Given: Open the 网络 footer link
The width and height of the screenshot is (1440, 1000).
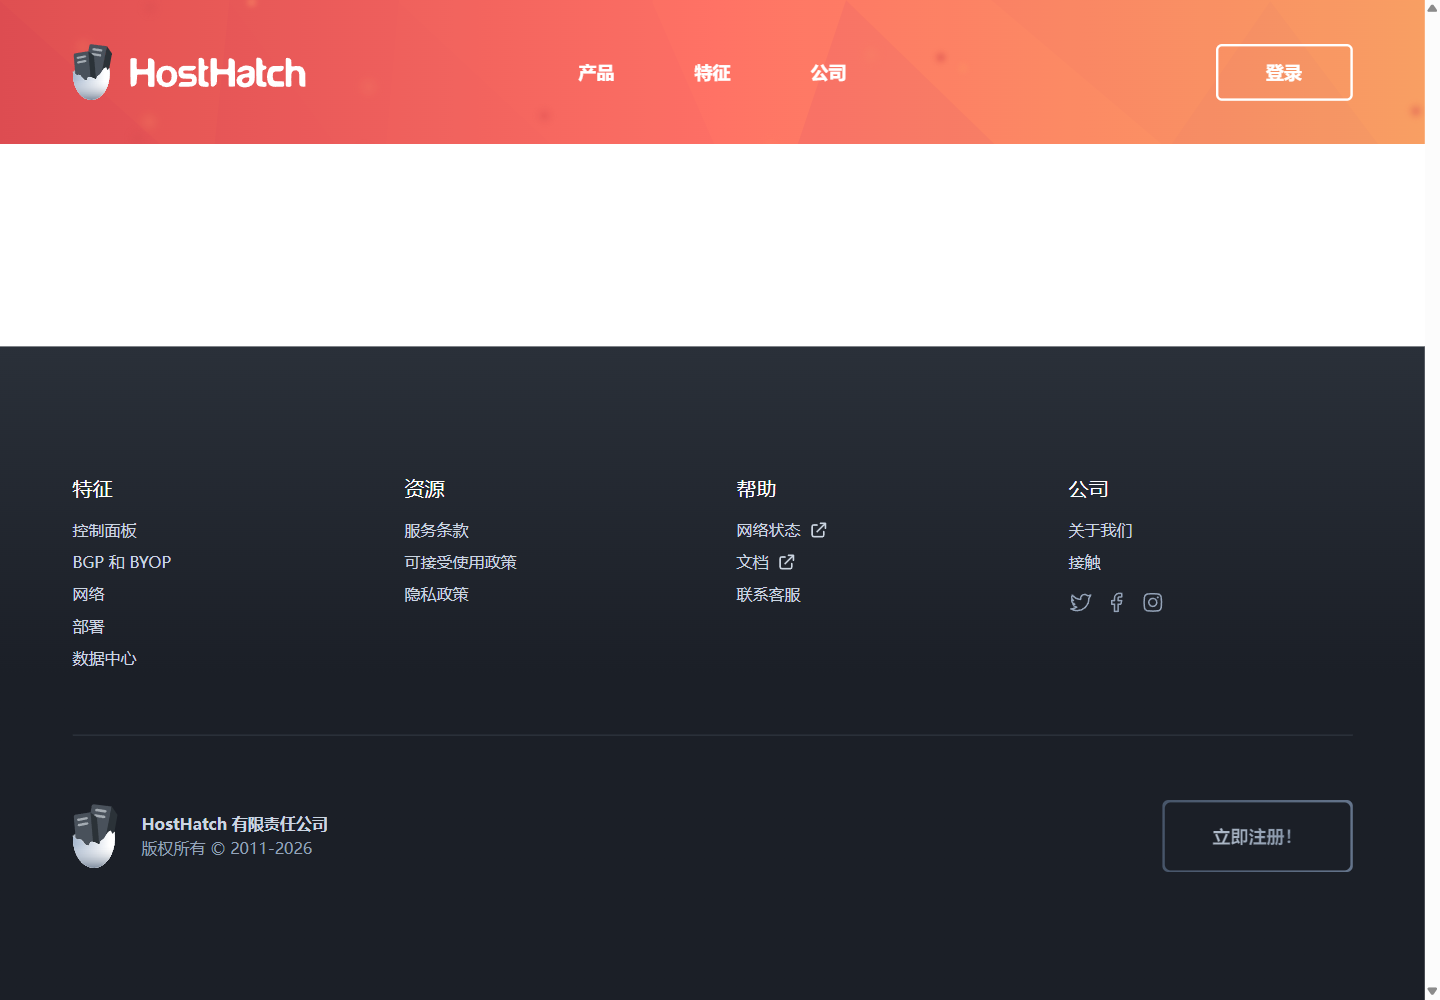Looking at the screenshot, I should point(88,595).
